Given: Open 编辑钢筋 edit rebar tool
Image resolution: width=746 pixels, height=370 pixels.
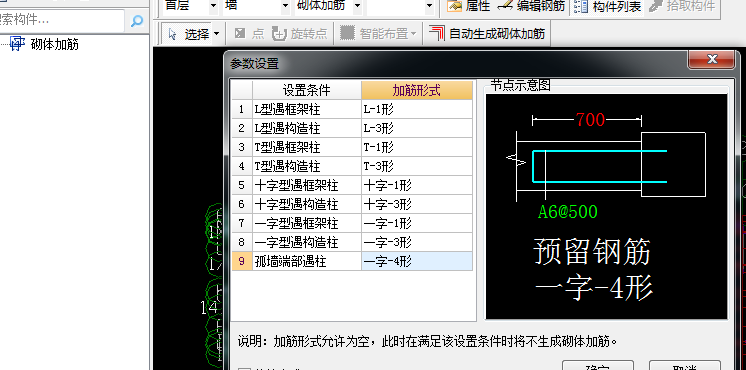Looking at the screenshot, I should [531, 6].
